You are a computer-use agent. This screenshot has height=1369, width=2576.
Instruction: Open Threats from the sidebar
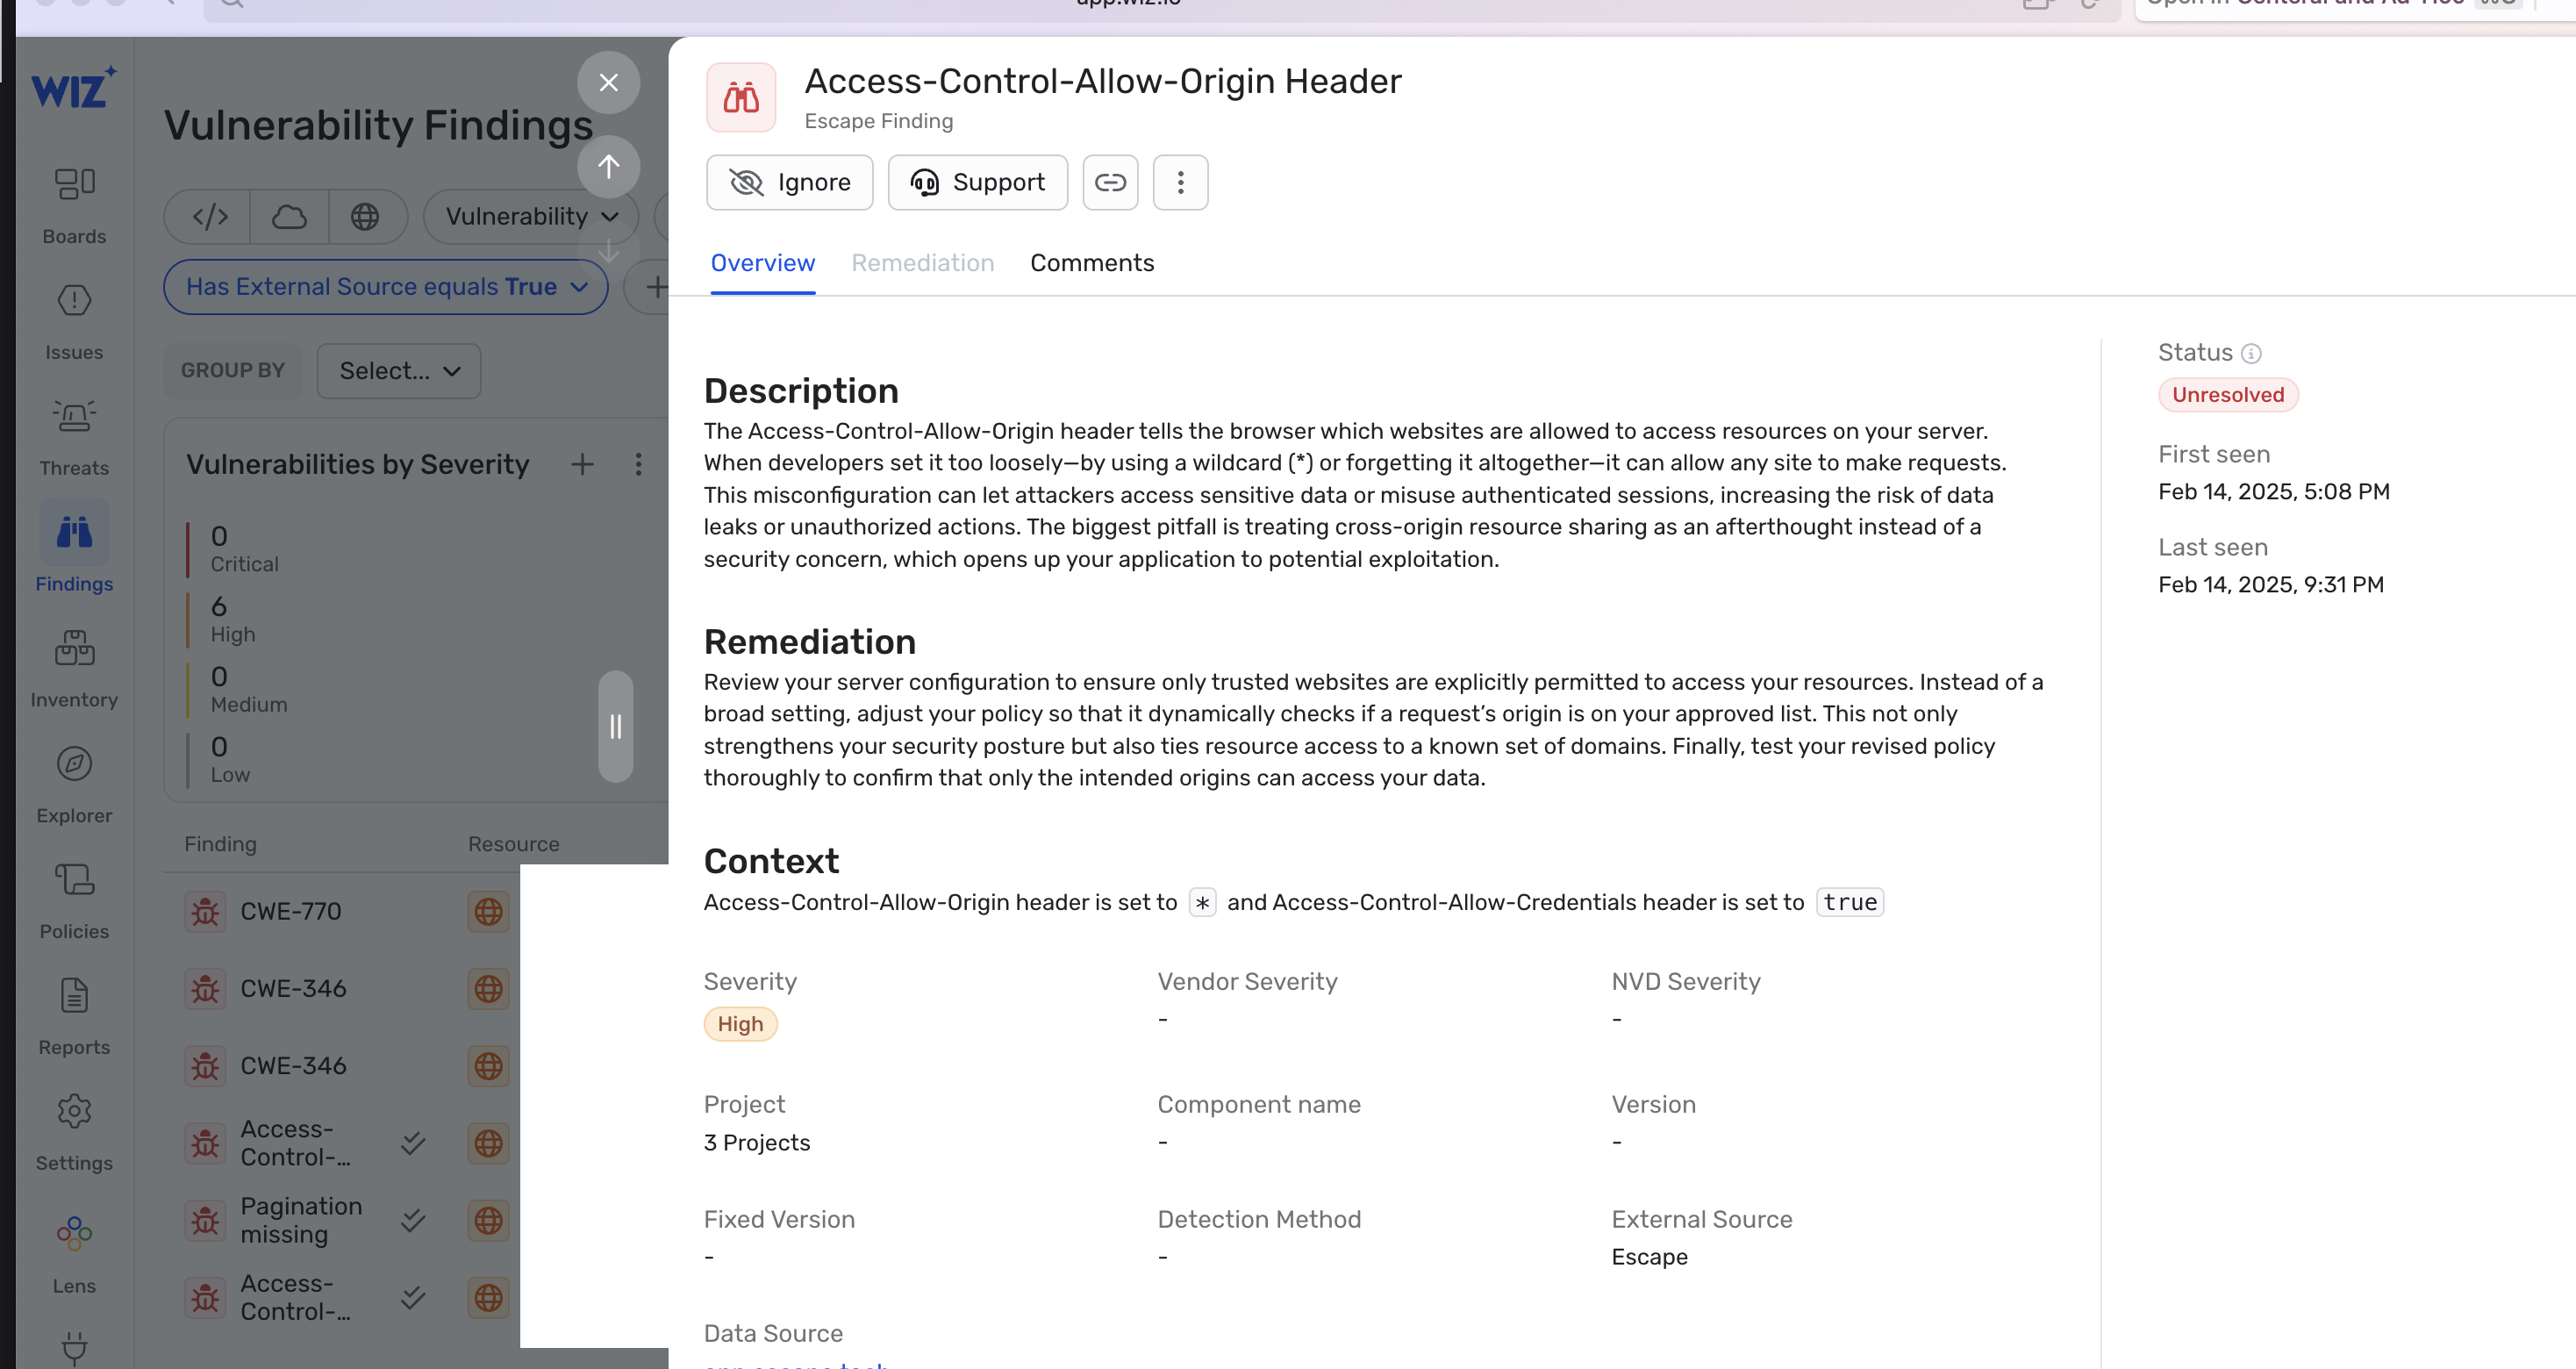coord(74,436)
